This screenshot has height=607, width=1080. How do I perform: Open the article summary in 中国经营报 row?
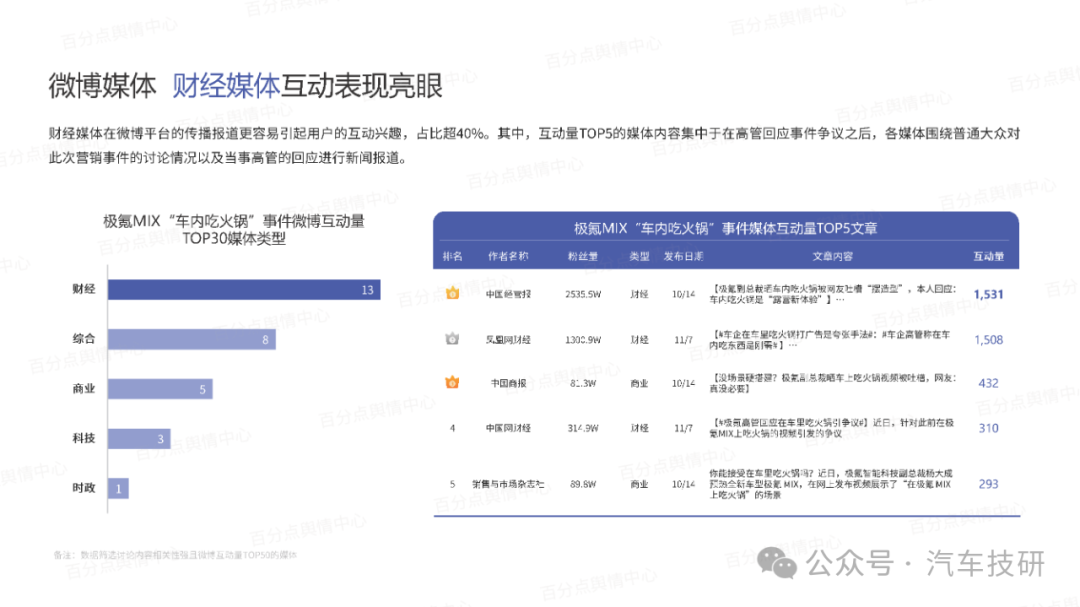(x=833, y=294)
